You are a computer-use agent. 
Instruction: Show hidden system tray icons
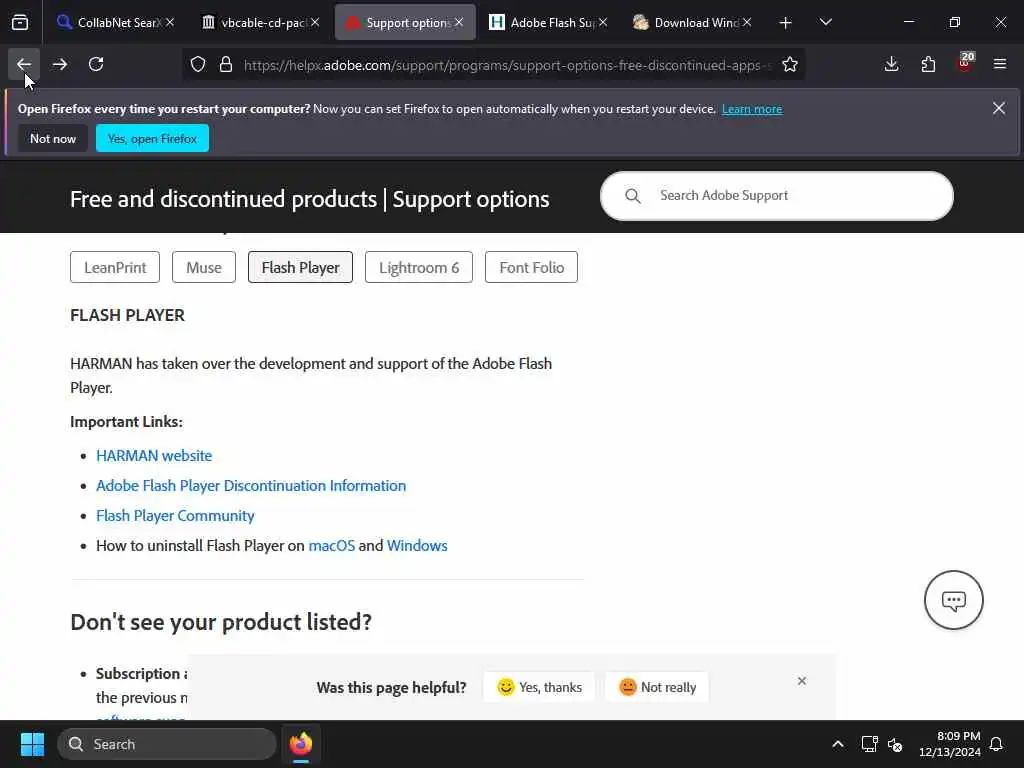coord(838,744)
